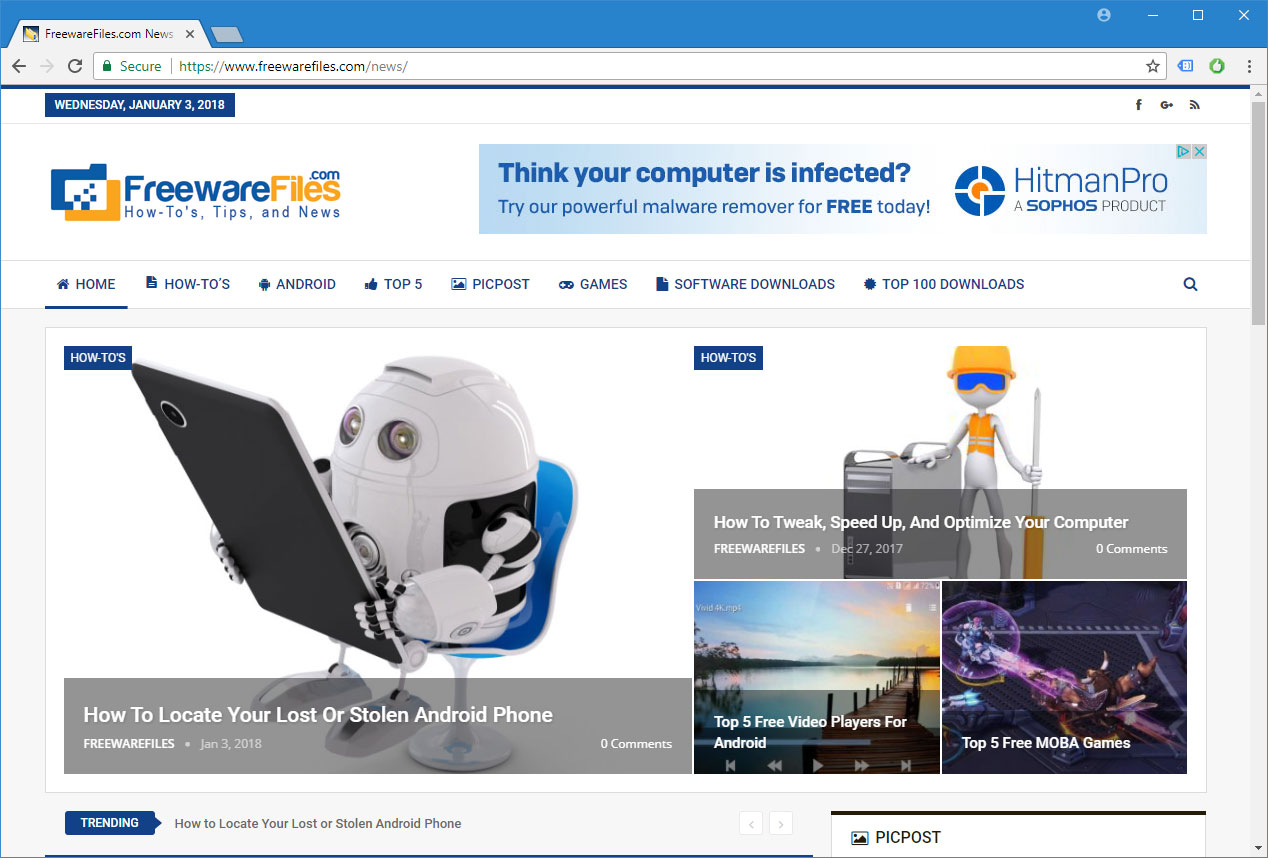Bookmark this page with the star icon
The width and height of the screenshot is (1268, 858).
click(x=1152, y=66)
